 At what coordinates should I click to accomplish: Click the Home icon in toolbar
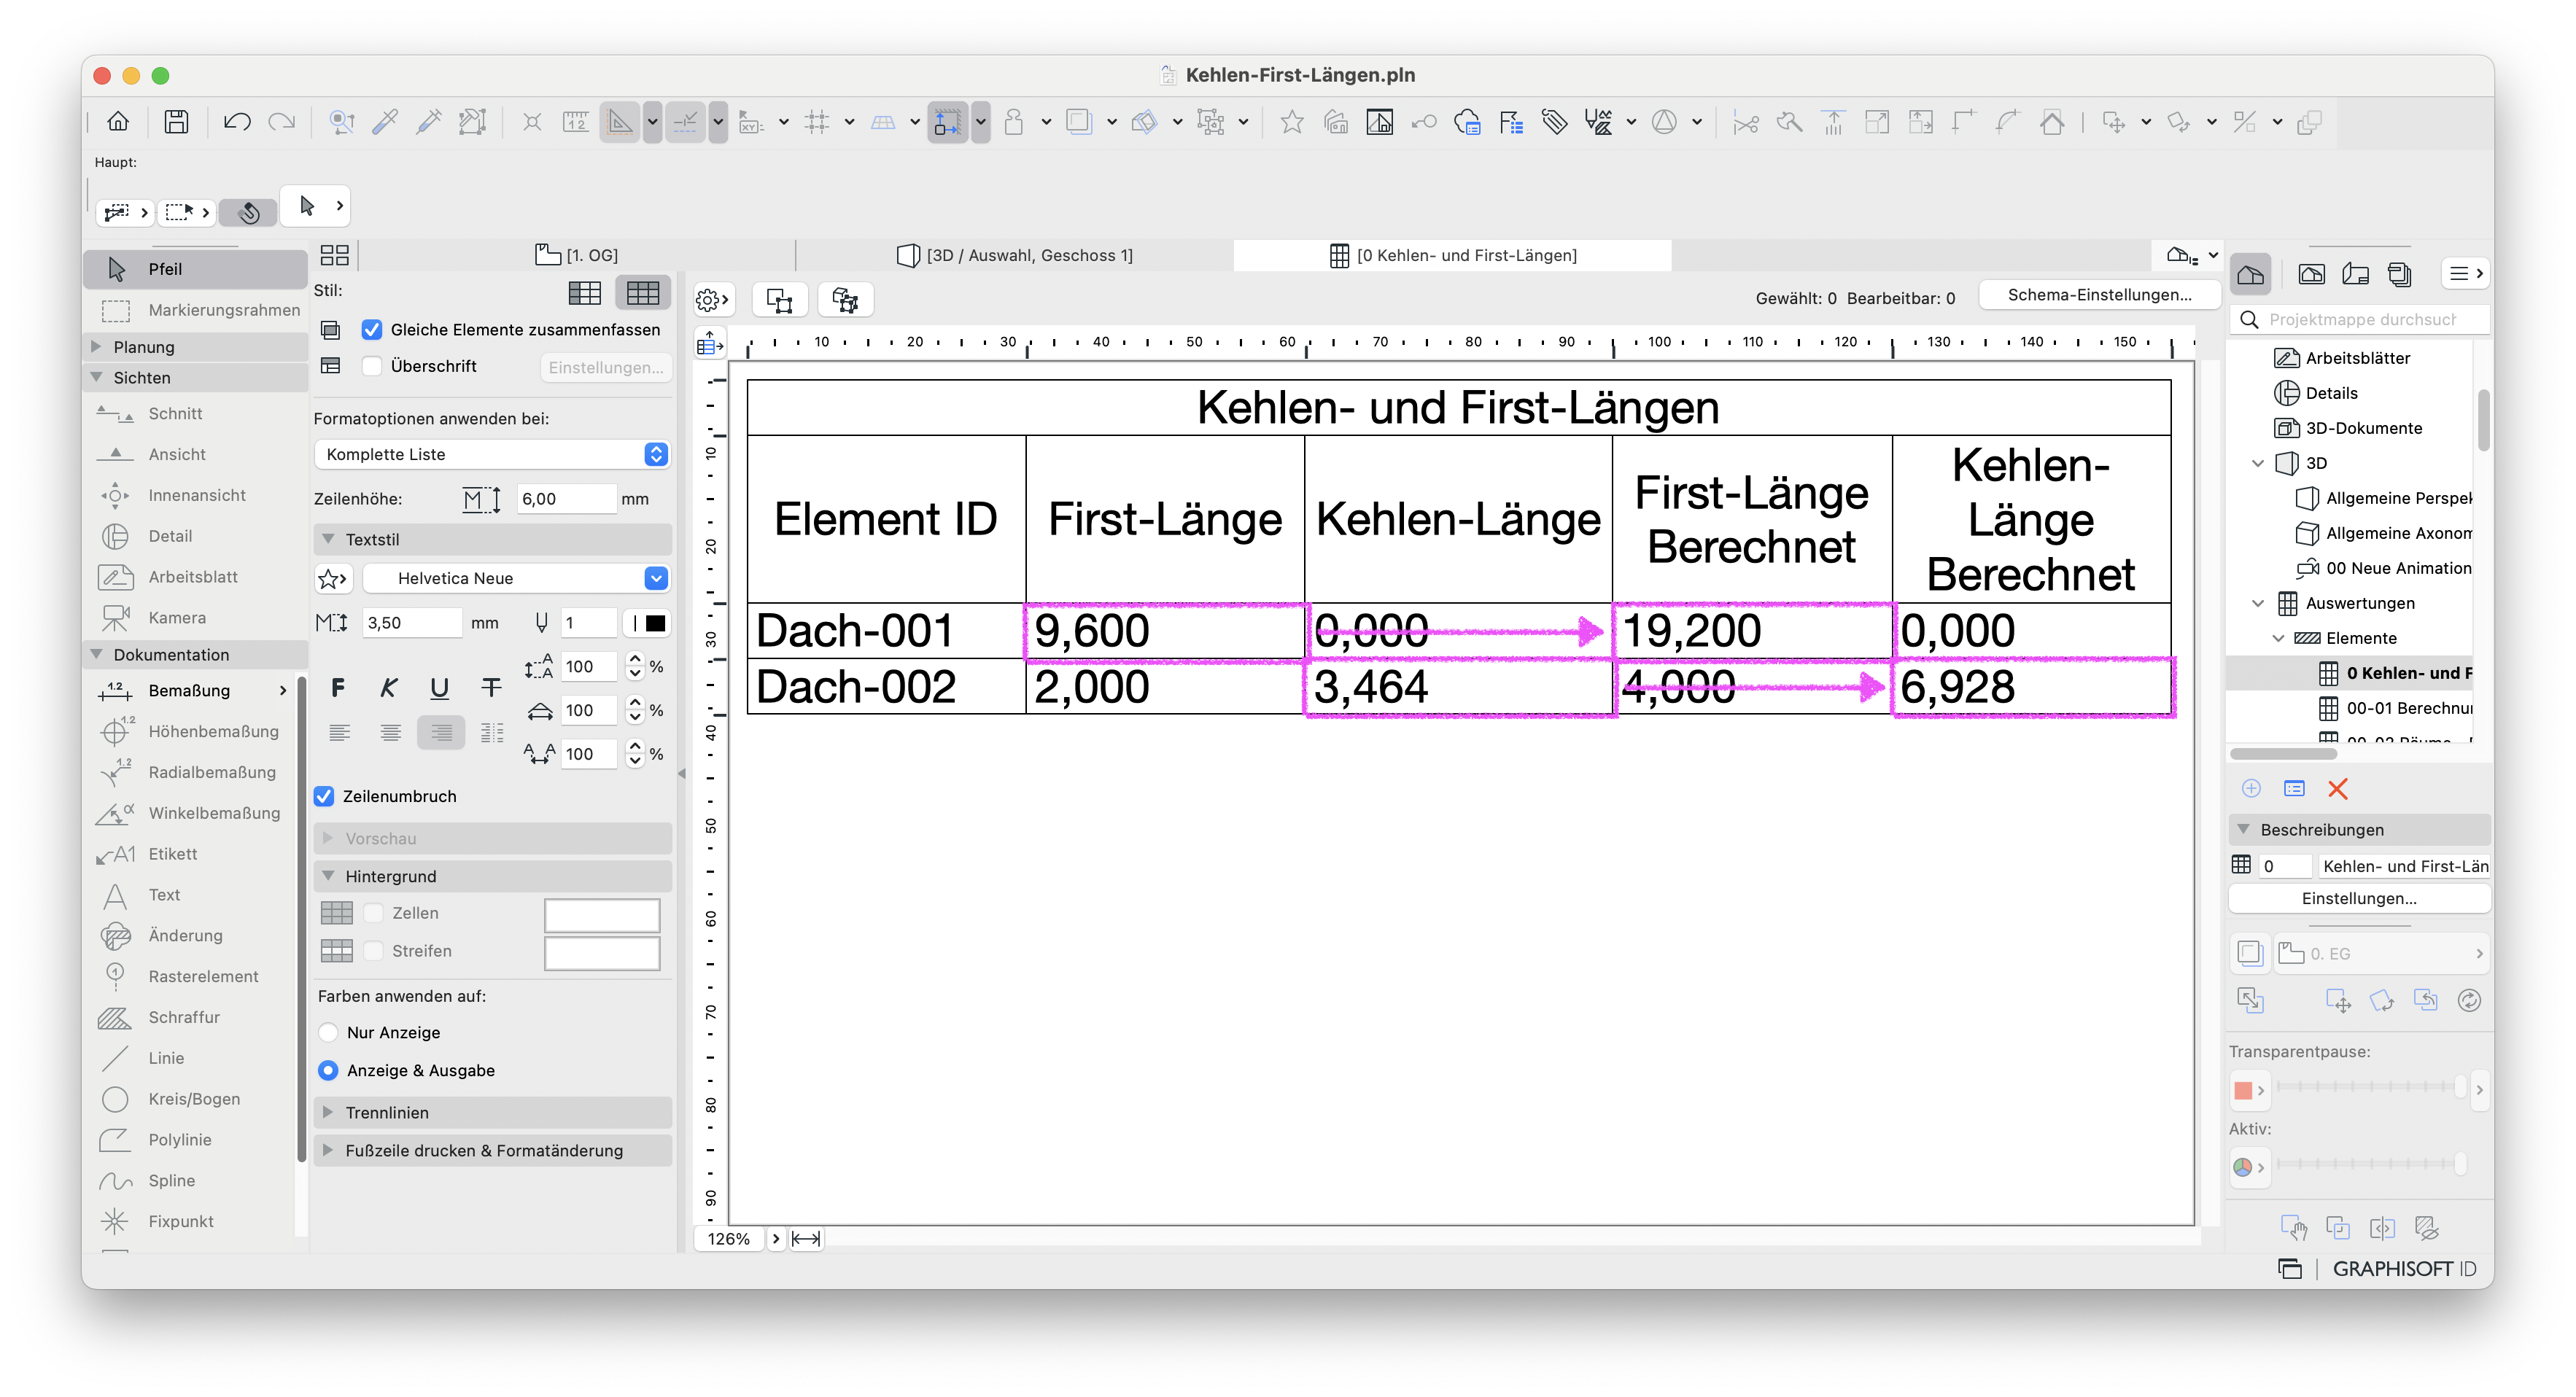click(x=118, y=122)
